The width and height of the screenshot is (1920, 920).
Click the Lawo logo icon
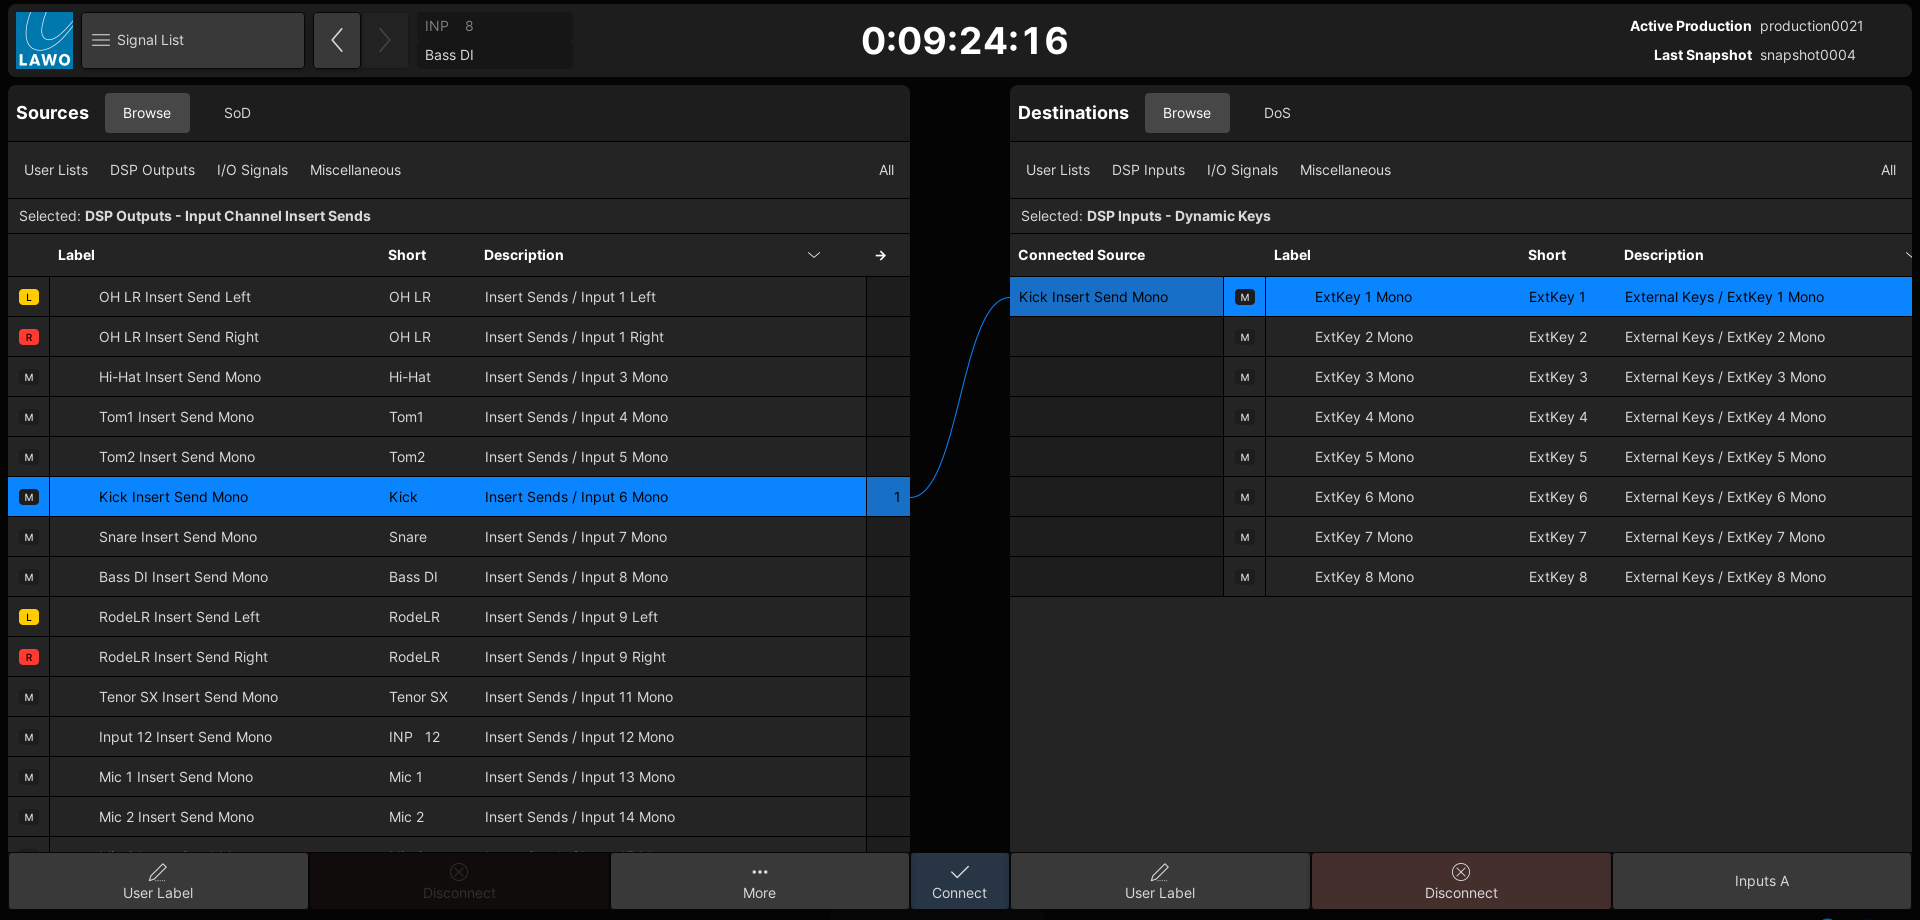pyautogui.click(x=44, y=40)
